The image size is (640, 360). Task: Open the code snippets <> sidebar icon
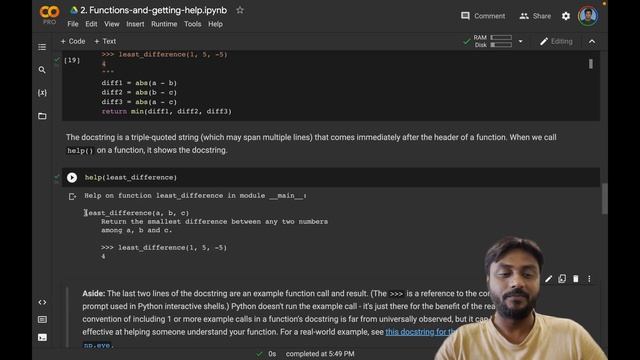(42, 302)
